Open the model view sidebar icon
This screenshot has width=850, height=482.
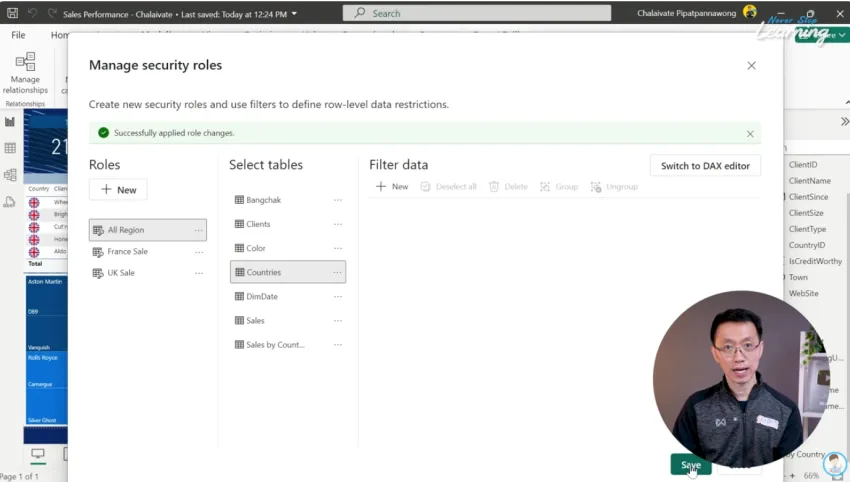(10, 175)
